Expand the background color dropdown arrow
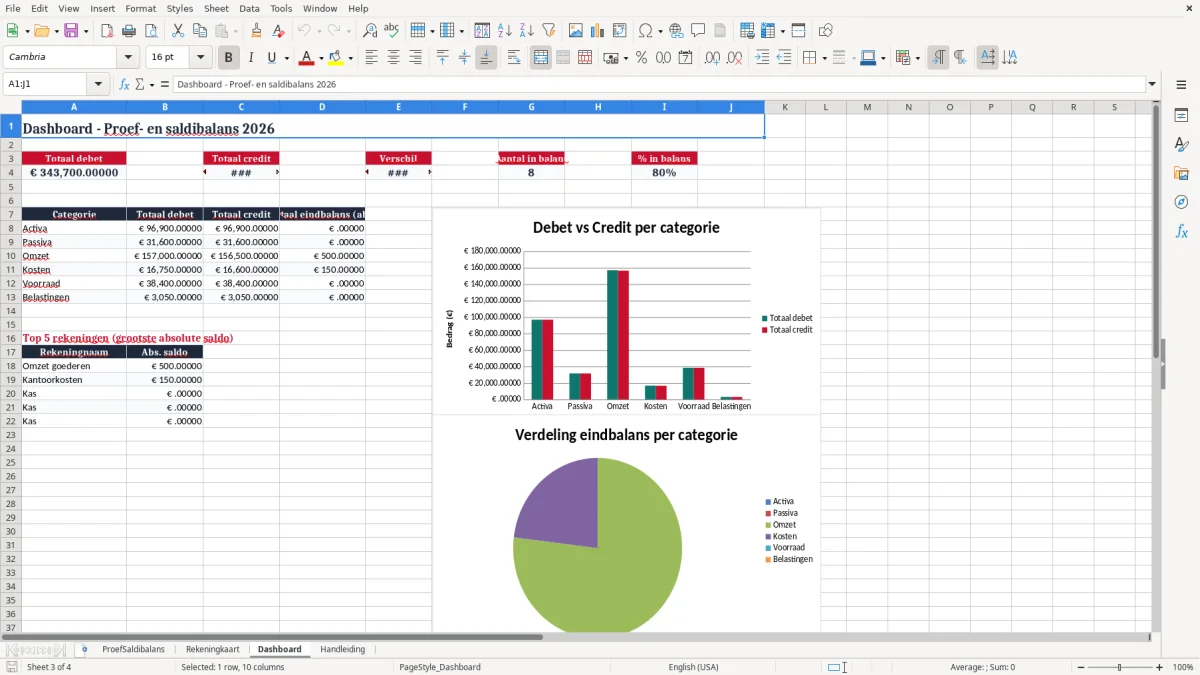The height and width of the screenshot is (675, 1200). coord(350,58)
